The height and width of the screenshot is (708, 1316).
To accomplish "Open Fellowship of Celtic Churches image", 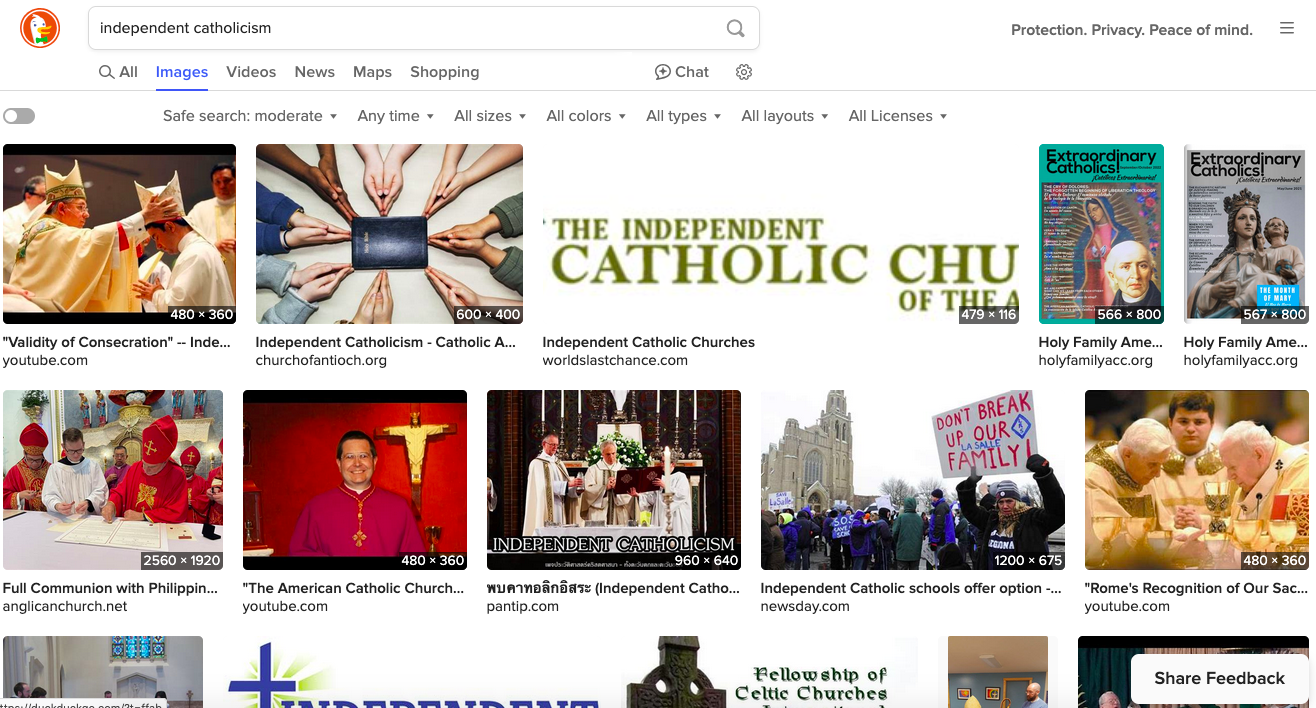I will pos(770,672).
